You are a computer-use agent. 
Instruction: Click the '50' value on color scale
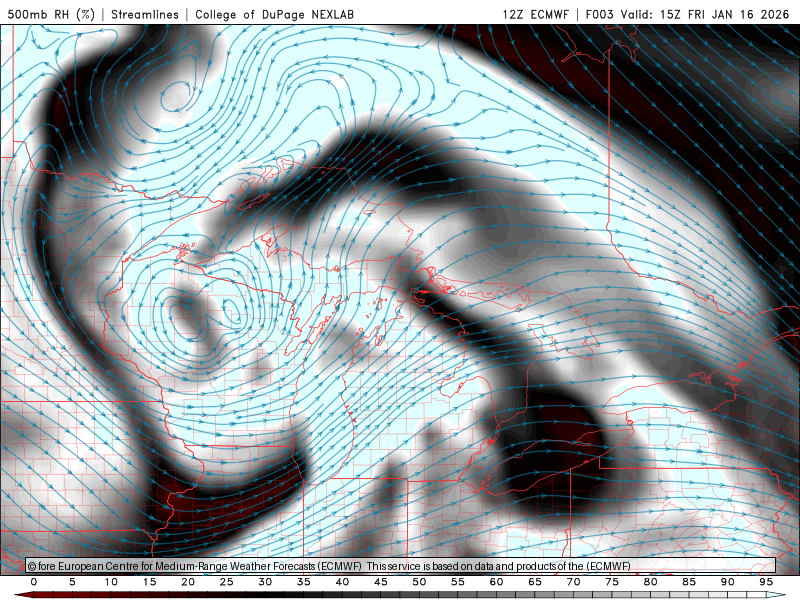419,582
